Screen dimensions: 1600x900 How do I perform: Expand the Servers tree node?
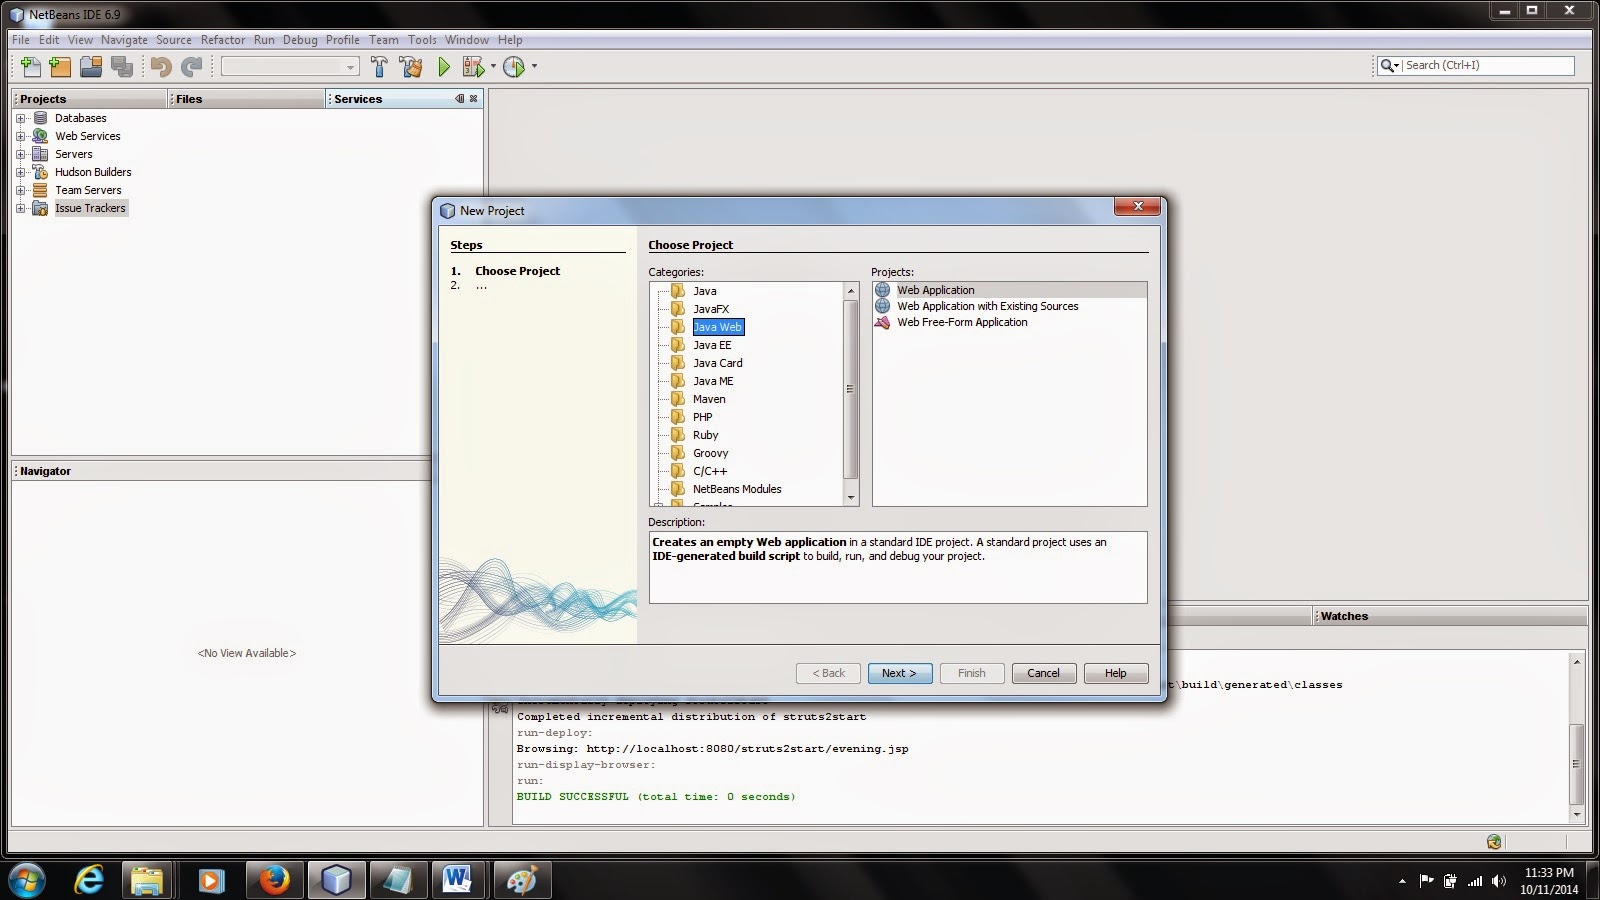coord(20,154)
